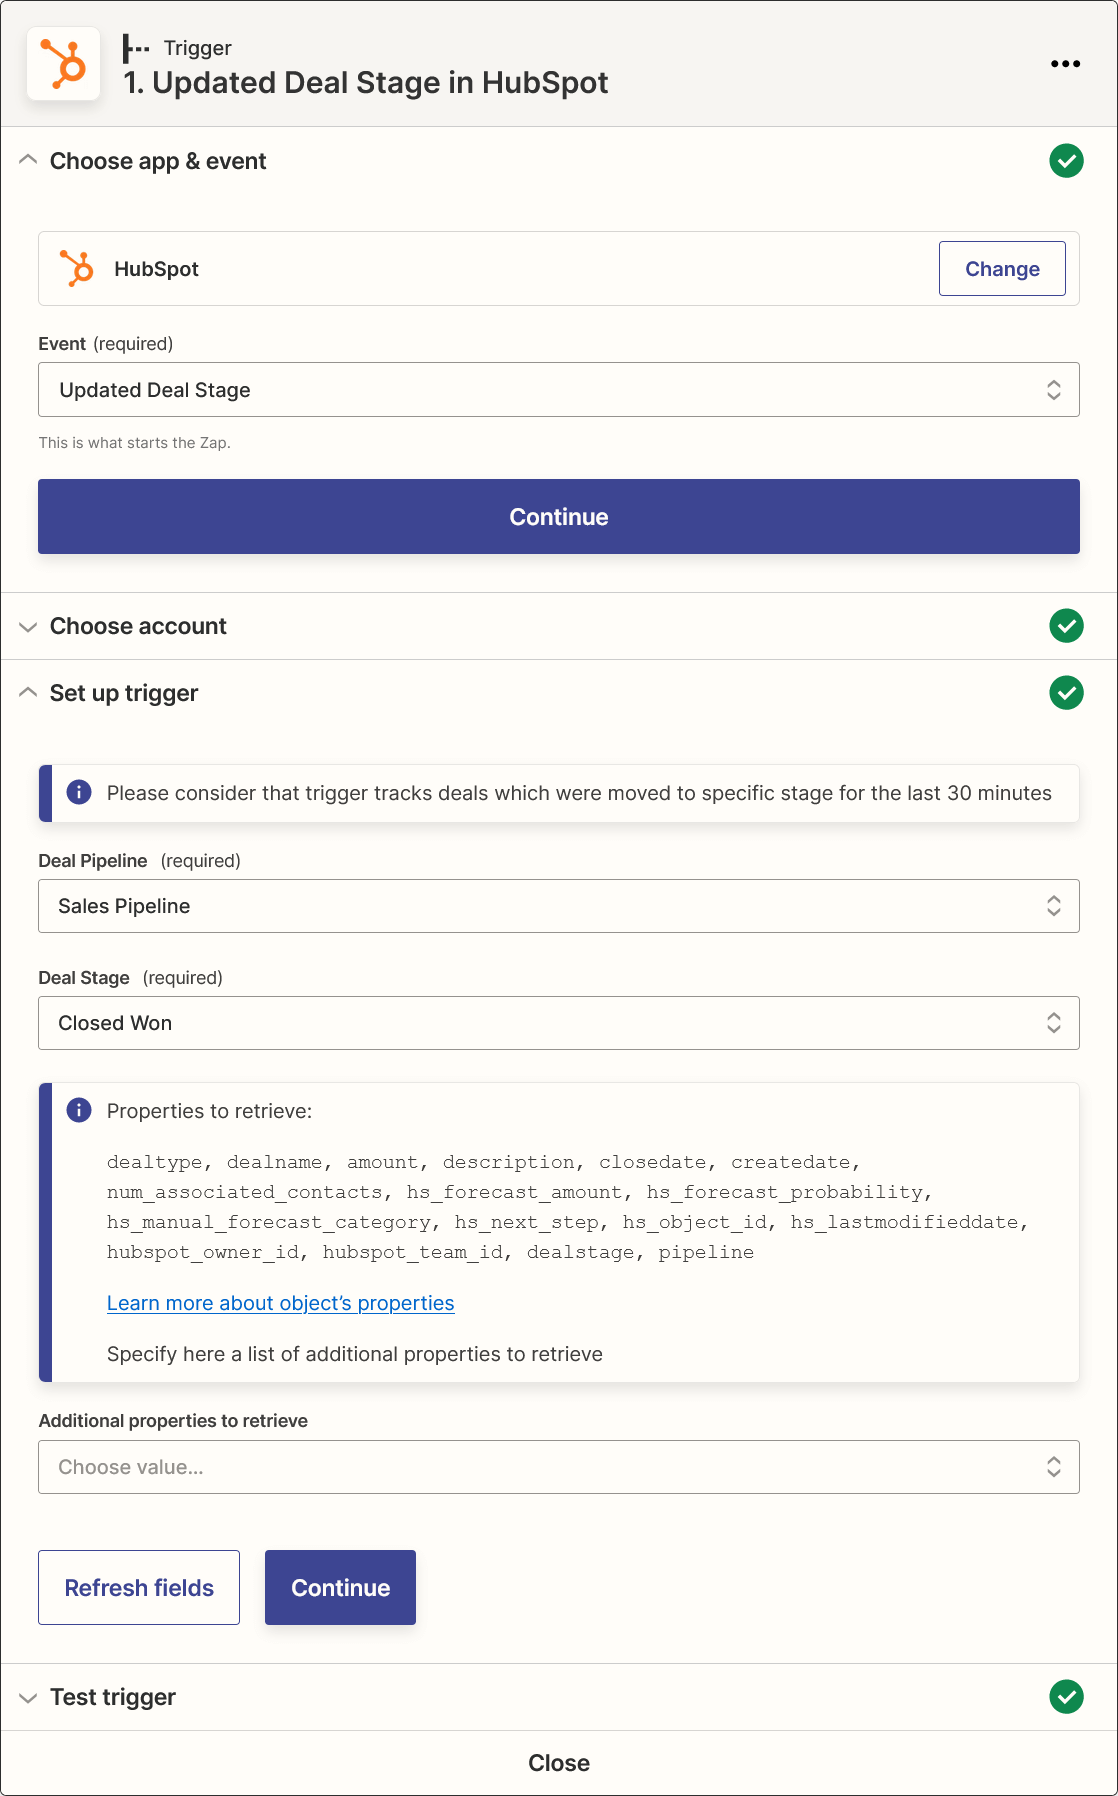Click 'Specify here a list of additional properties' text

tap(355, 1354)
